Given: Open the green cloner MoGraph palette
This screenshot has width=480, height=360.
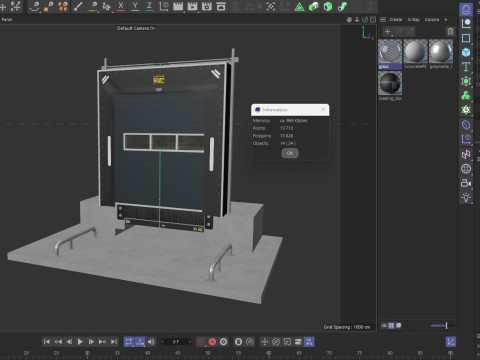Looking at the screenshot, I should (x=466, y=96).
